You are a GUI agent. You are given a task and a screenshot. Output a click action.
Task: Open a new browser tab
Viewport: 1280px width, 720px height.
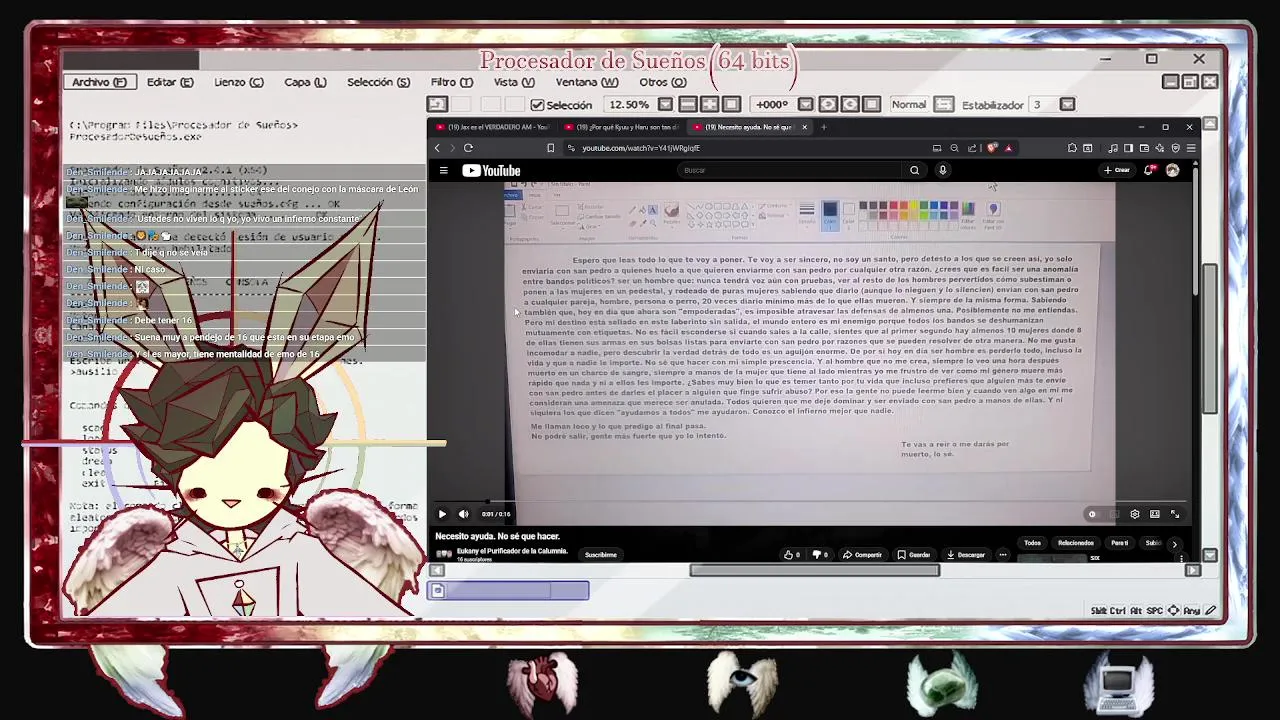click(823, 127)
